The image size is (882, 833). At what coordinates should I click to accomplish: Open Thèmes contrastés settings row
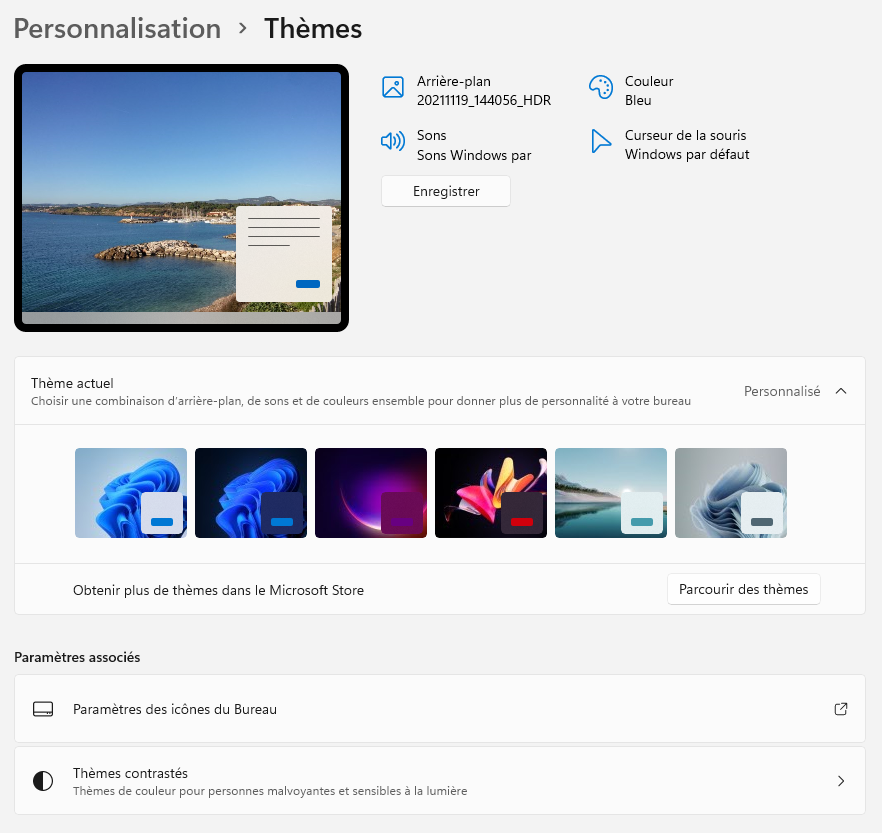(x=440, y=781)
